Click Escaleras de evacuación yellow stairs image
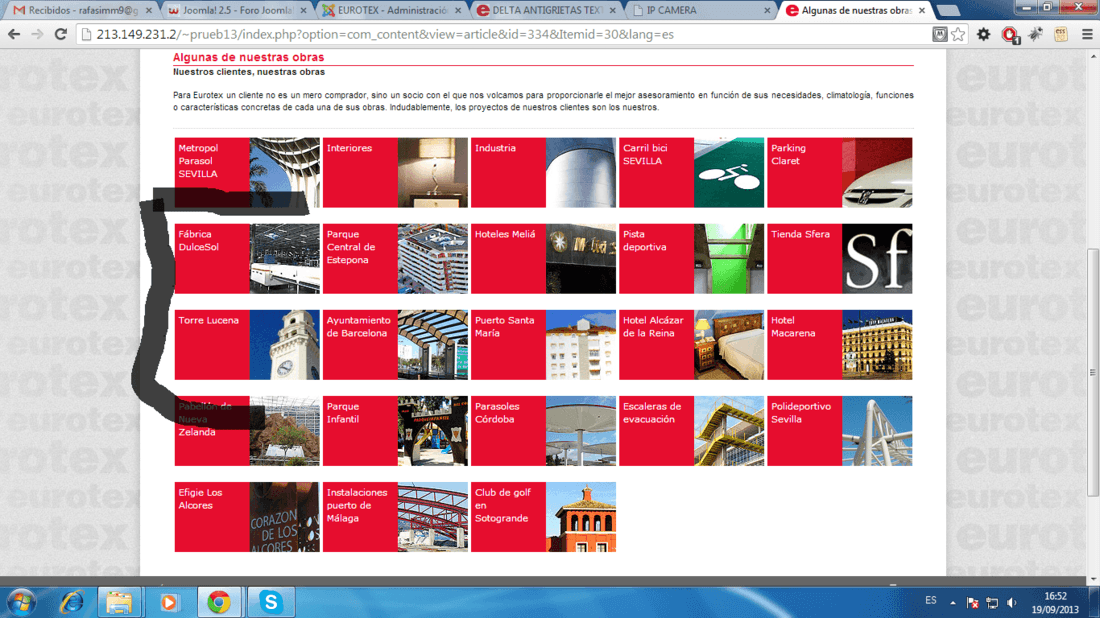Image resolution: width=1100 pixels, height=618 pixels. point(729,431)
